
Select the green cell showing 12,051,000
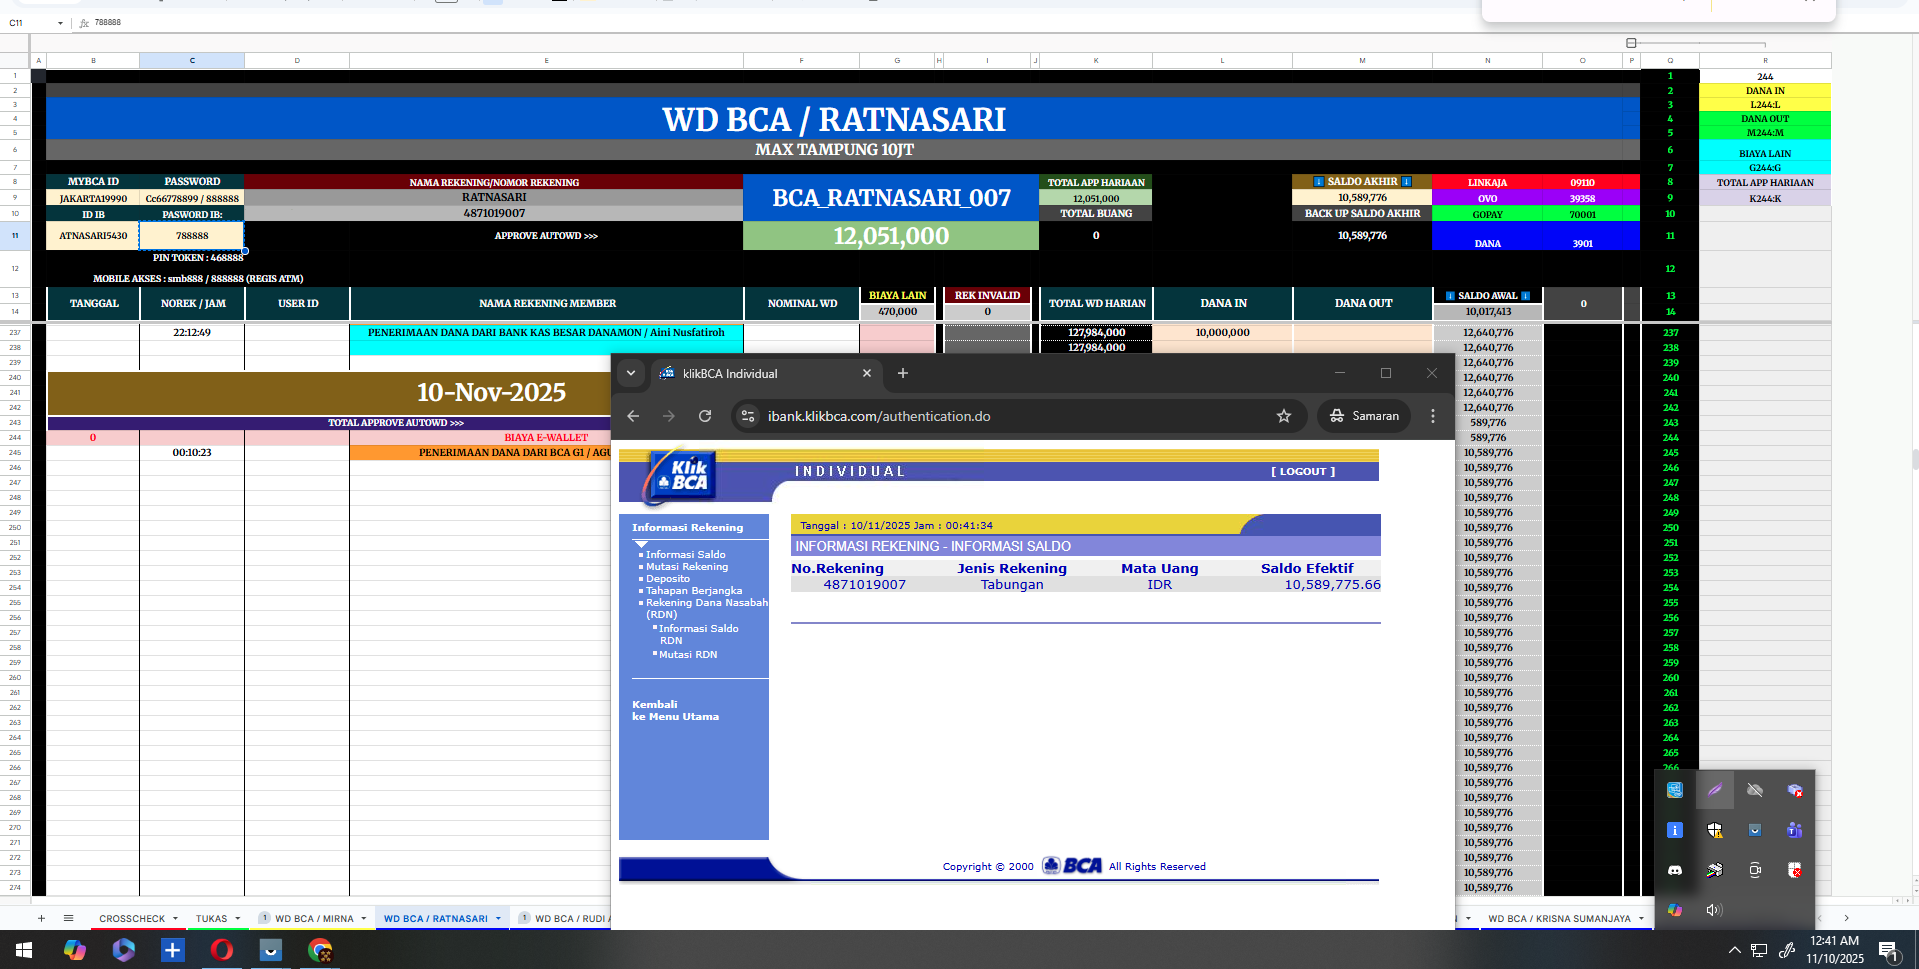891,236
